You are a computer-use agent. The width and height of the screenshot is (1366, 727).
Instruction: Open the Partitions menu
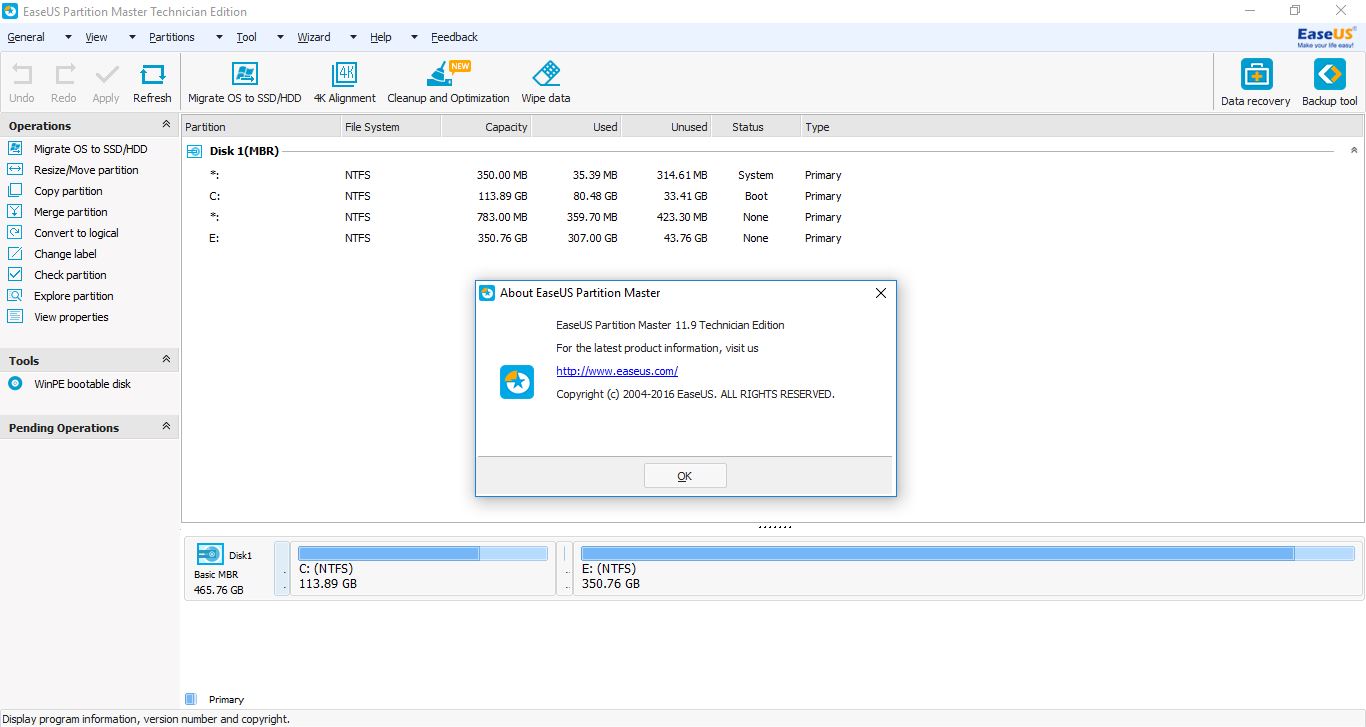point(172,37)
